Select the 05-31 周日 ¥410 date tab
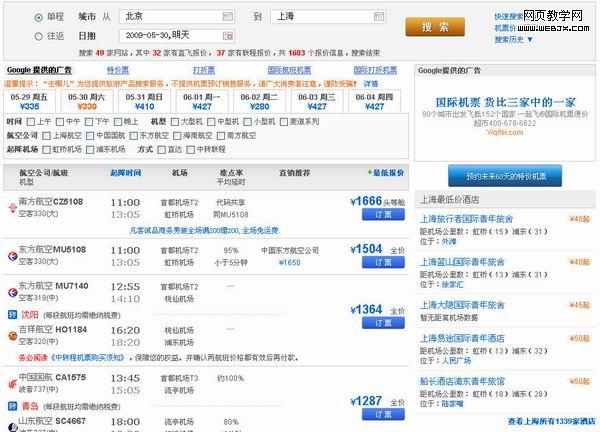Image resolution: width=600 pixels, height=432 pixels. (144, 101)
